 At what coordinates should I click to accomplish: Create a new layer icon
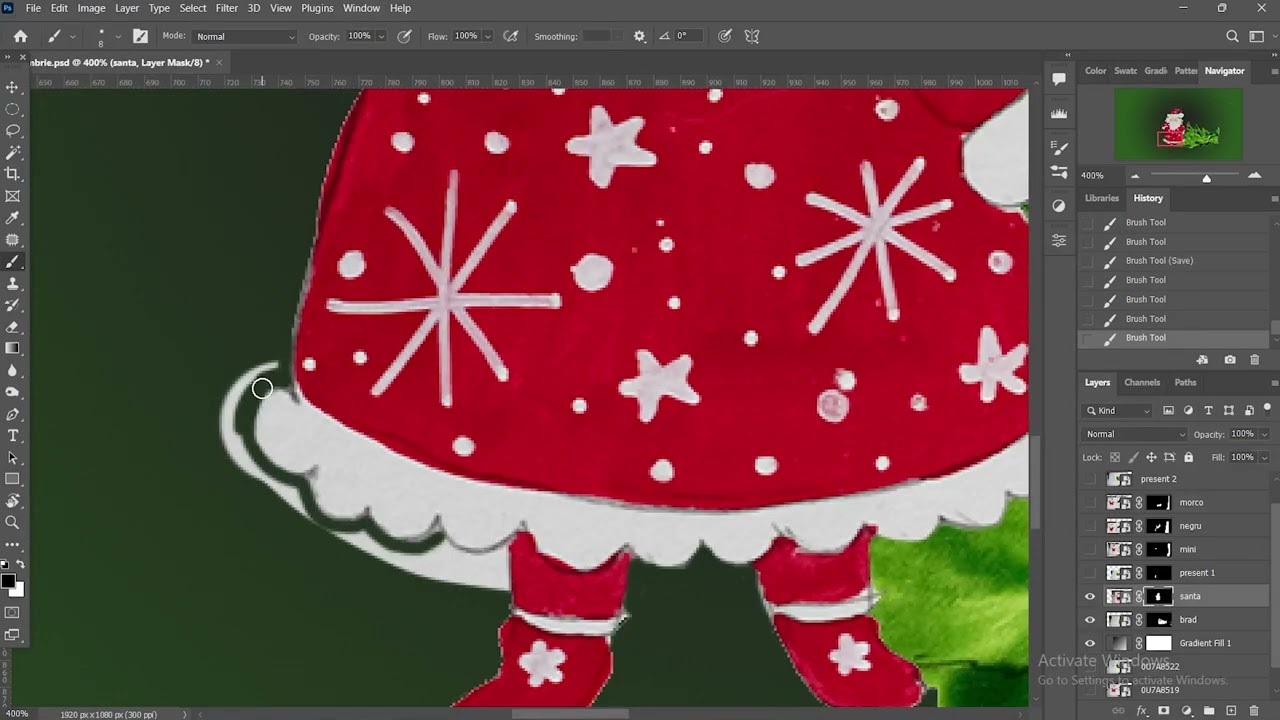(1231, 711)
